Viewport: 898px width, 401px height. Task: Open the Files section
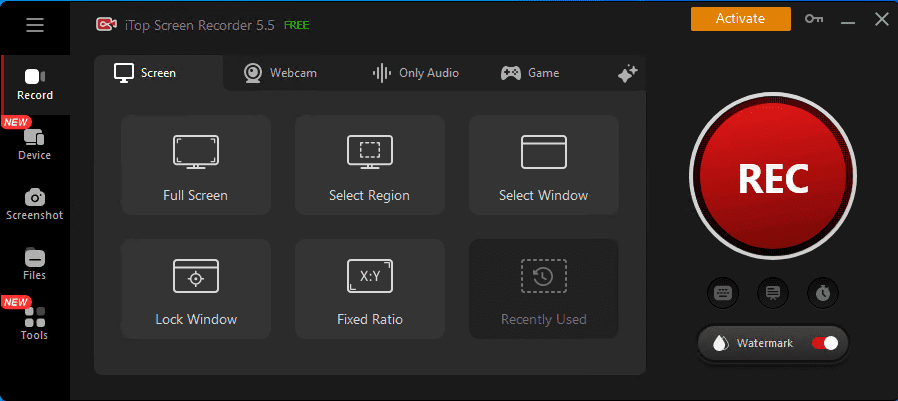point(35,263)
